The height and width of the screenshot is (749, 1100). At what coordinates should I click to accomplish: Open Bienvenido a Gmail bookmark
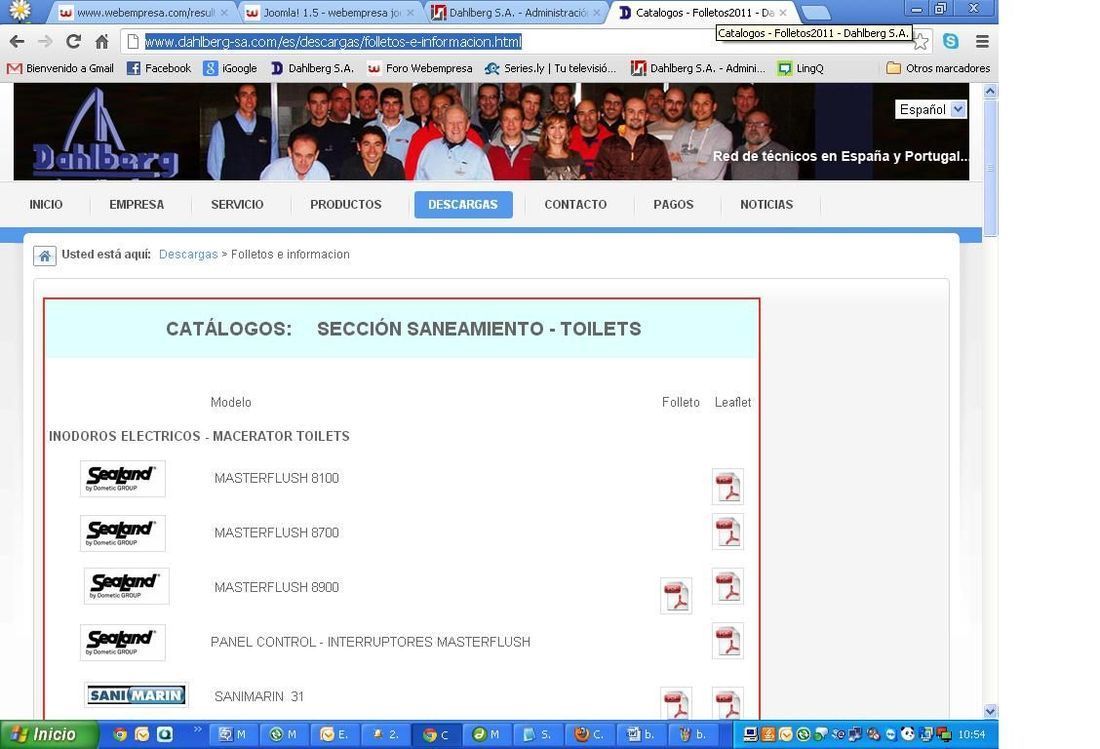coord(60,68)
